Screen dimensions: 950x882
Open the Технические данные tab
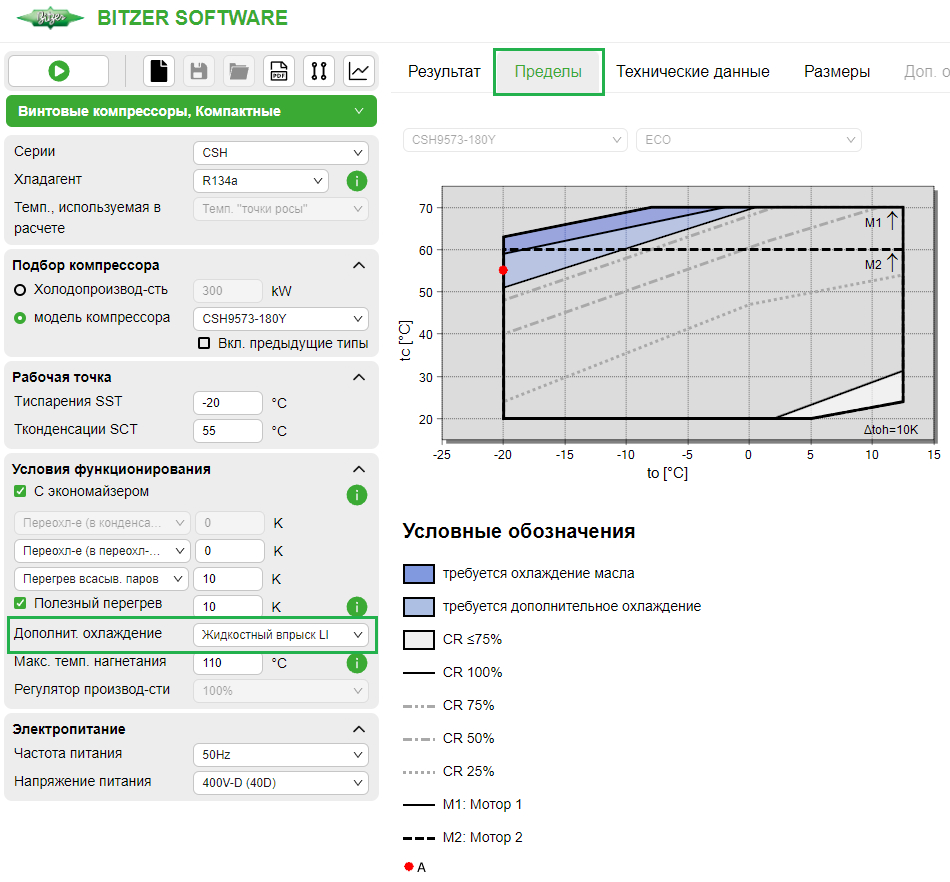click(x=692, y=72)
